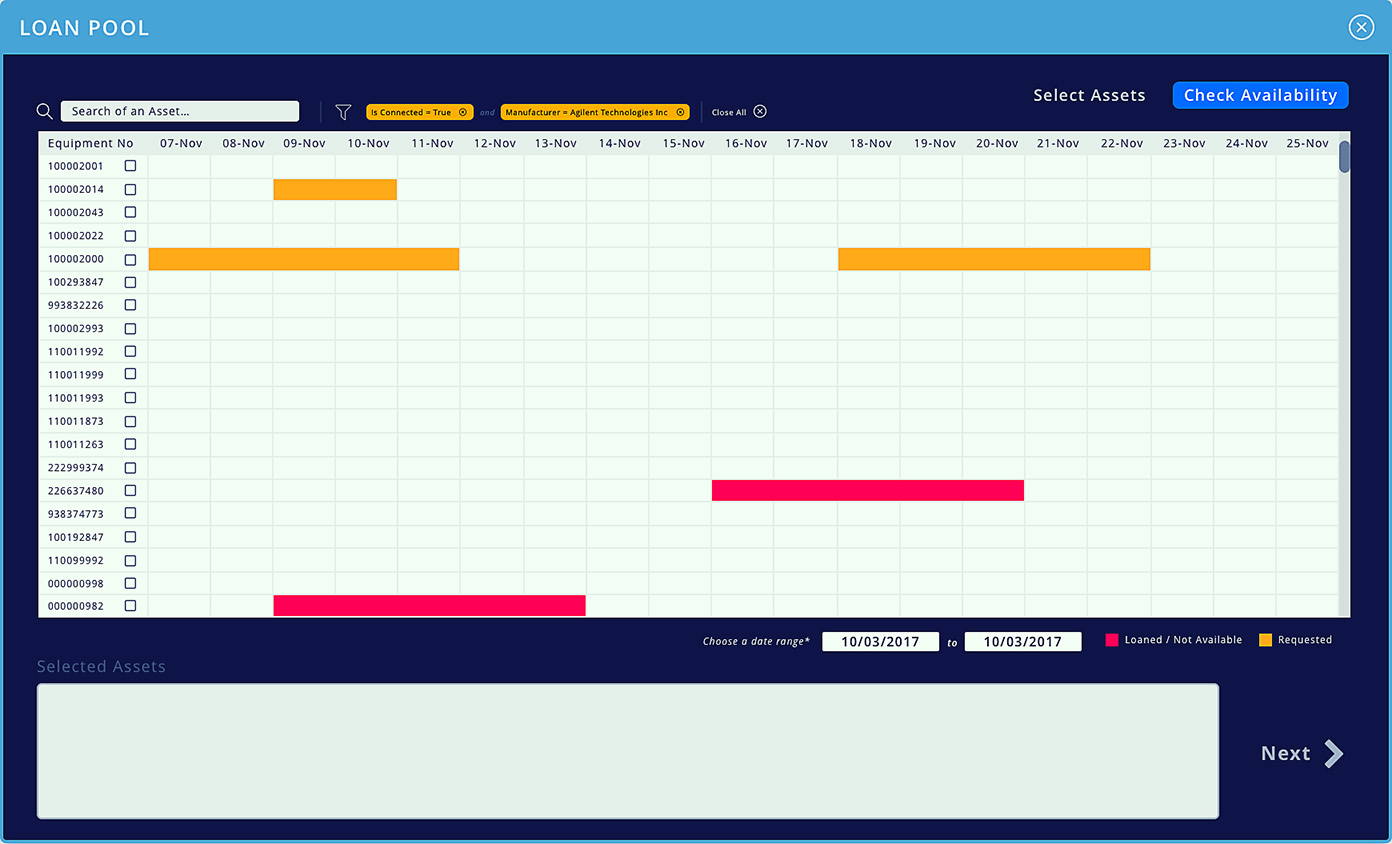Screen dimensions: 1392x844
Task: Click in the Search of an Asset field
Action: tap(180, 111)
